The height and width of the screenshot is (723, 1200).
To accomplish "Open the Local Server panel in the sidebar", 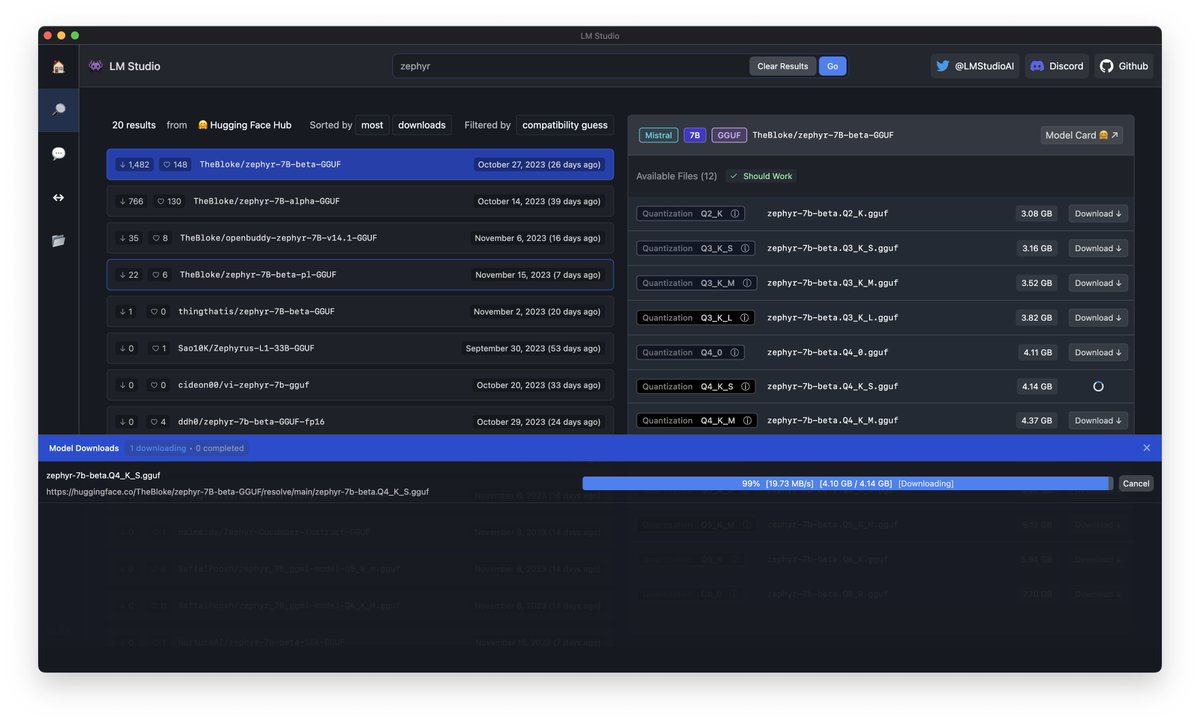I will tap(58, 196).
